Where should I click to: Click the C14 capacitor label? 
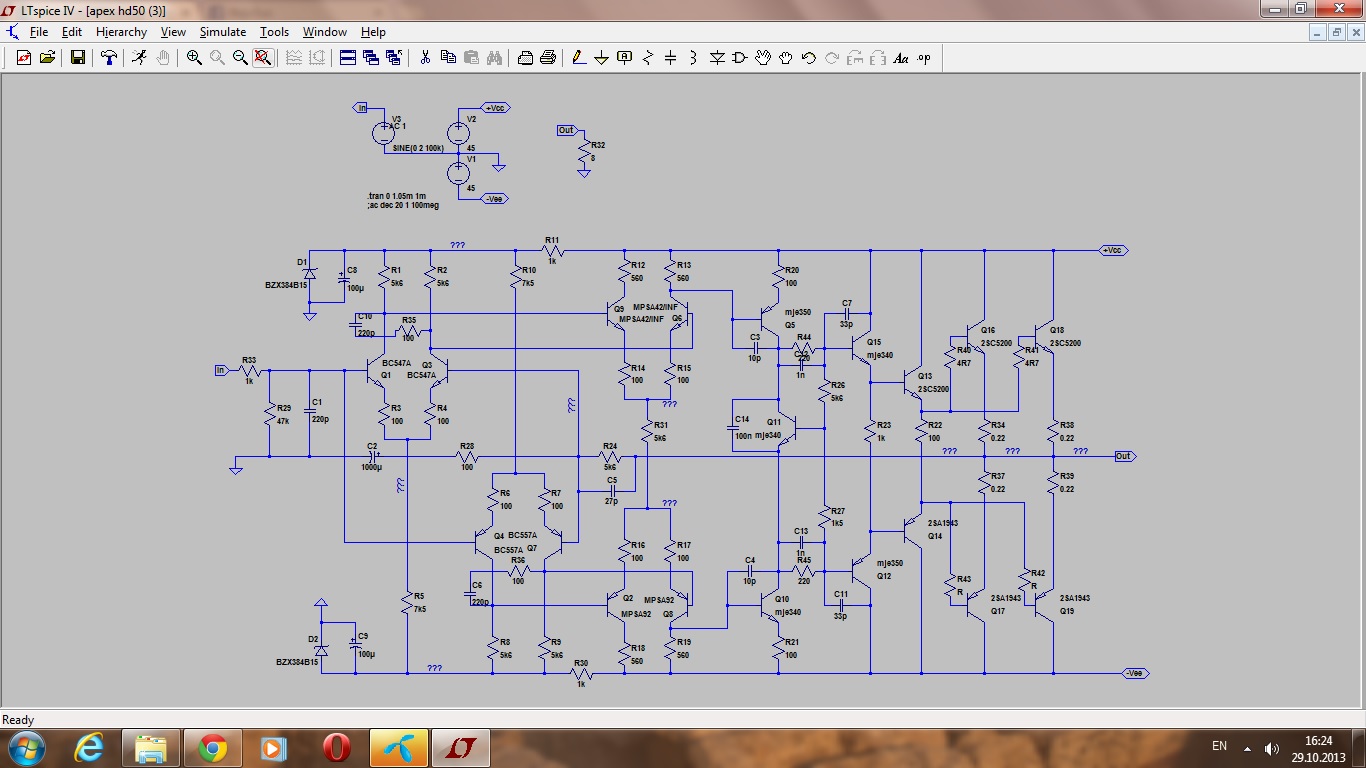click(742, 419)
